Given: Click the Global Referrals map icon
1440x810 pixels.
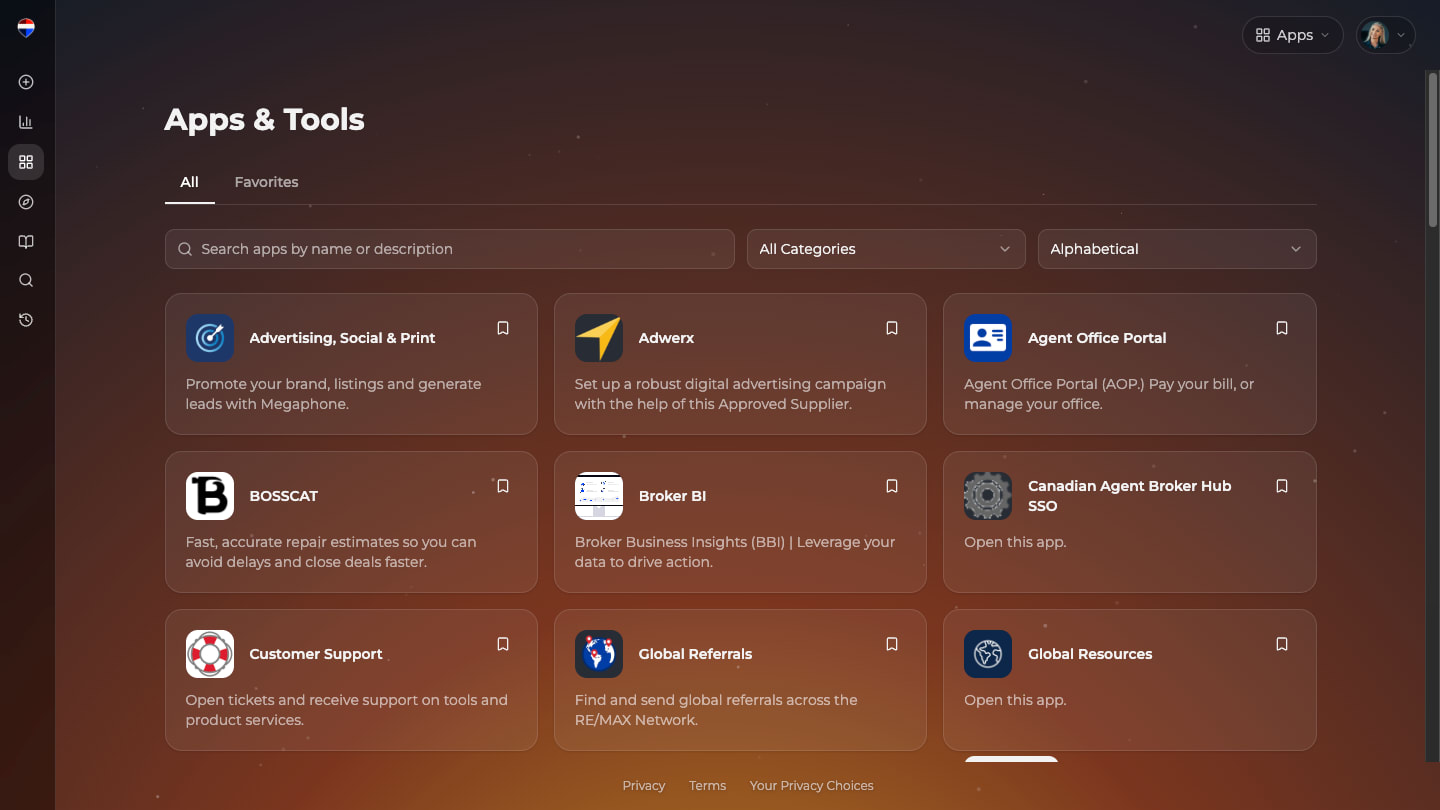Looking at the screenshot, I should 599,654.
